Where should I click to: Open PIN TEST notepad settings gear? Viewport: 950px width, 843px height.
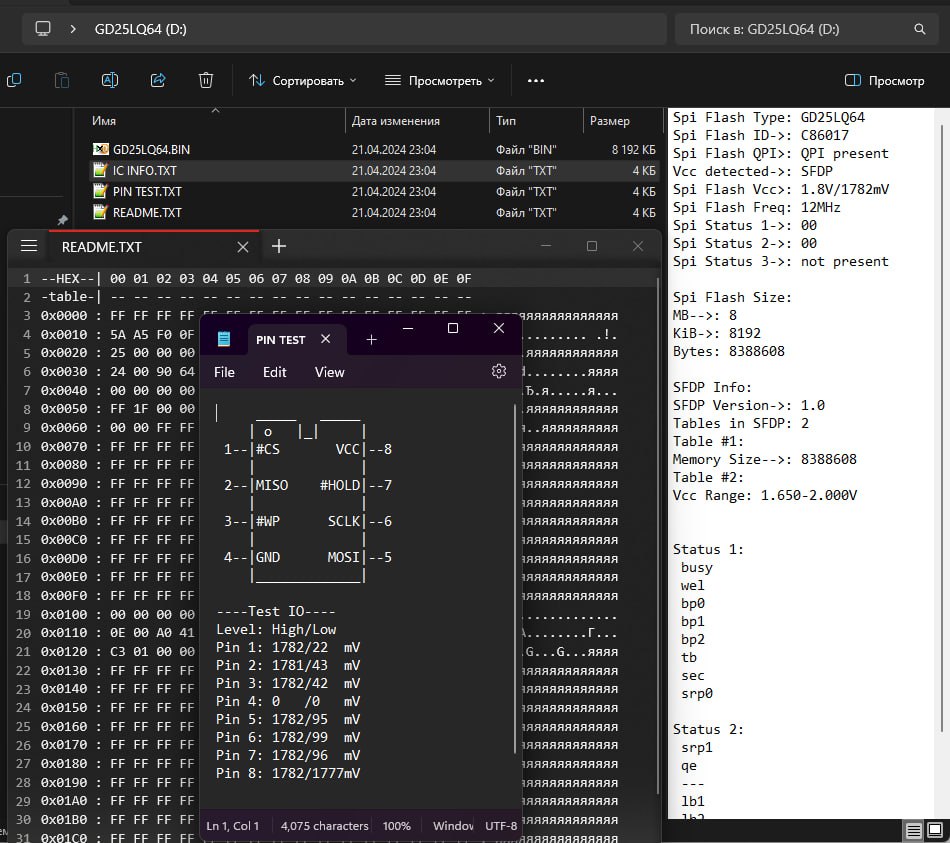(499, 371)
